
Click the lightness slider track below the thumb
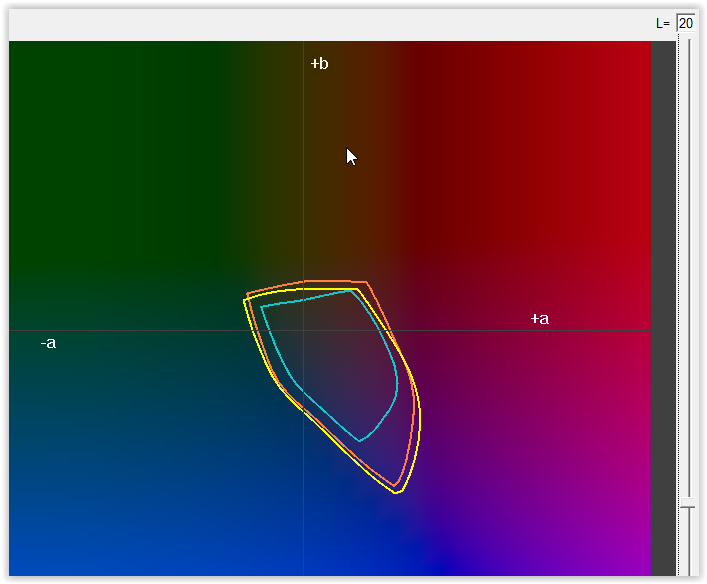[687, 545]
